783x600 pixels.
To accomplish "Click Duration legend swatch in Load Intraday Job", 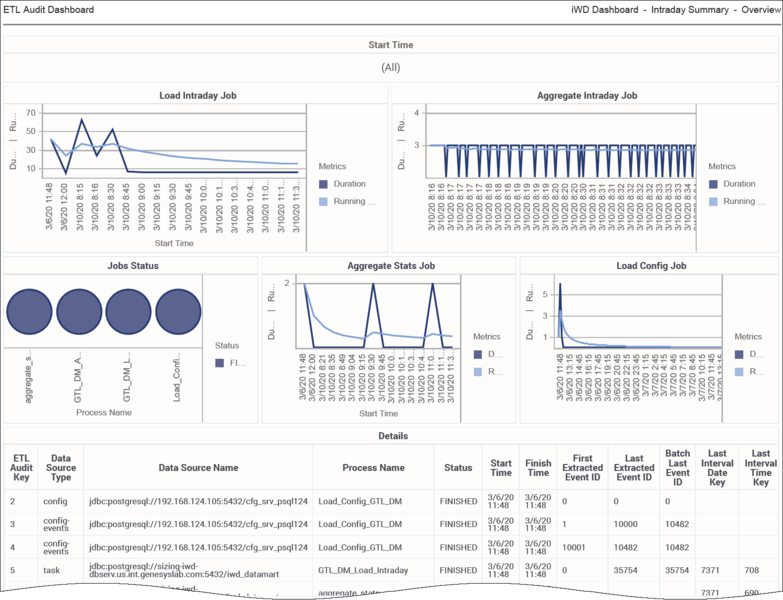I will coord(323,184).
